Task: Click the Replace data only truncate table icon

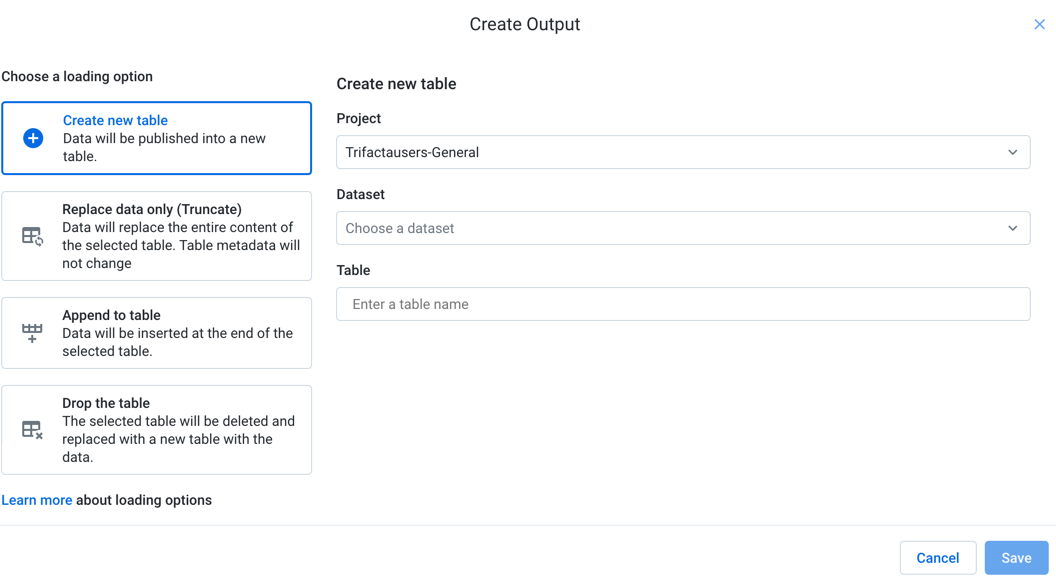Action: click(x=32, y=237)
